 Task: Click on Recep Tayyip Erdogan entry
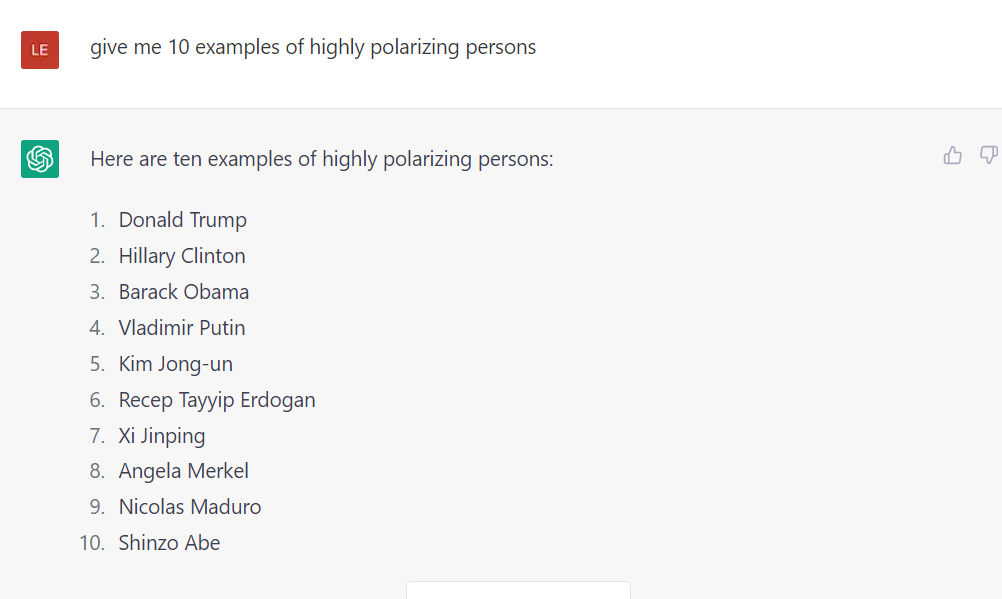coord(217,400)
